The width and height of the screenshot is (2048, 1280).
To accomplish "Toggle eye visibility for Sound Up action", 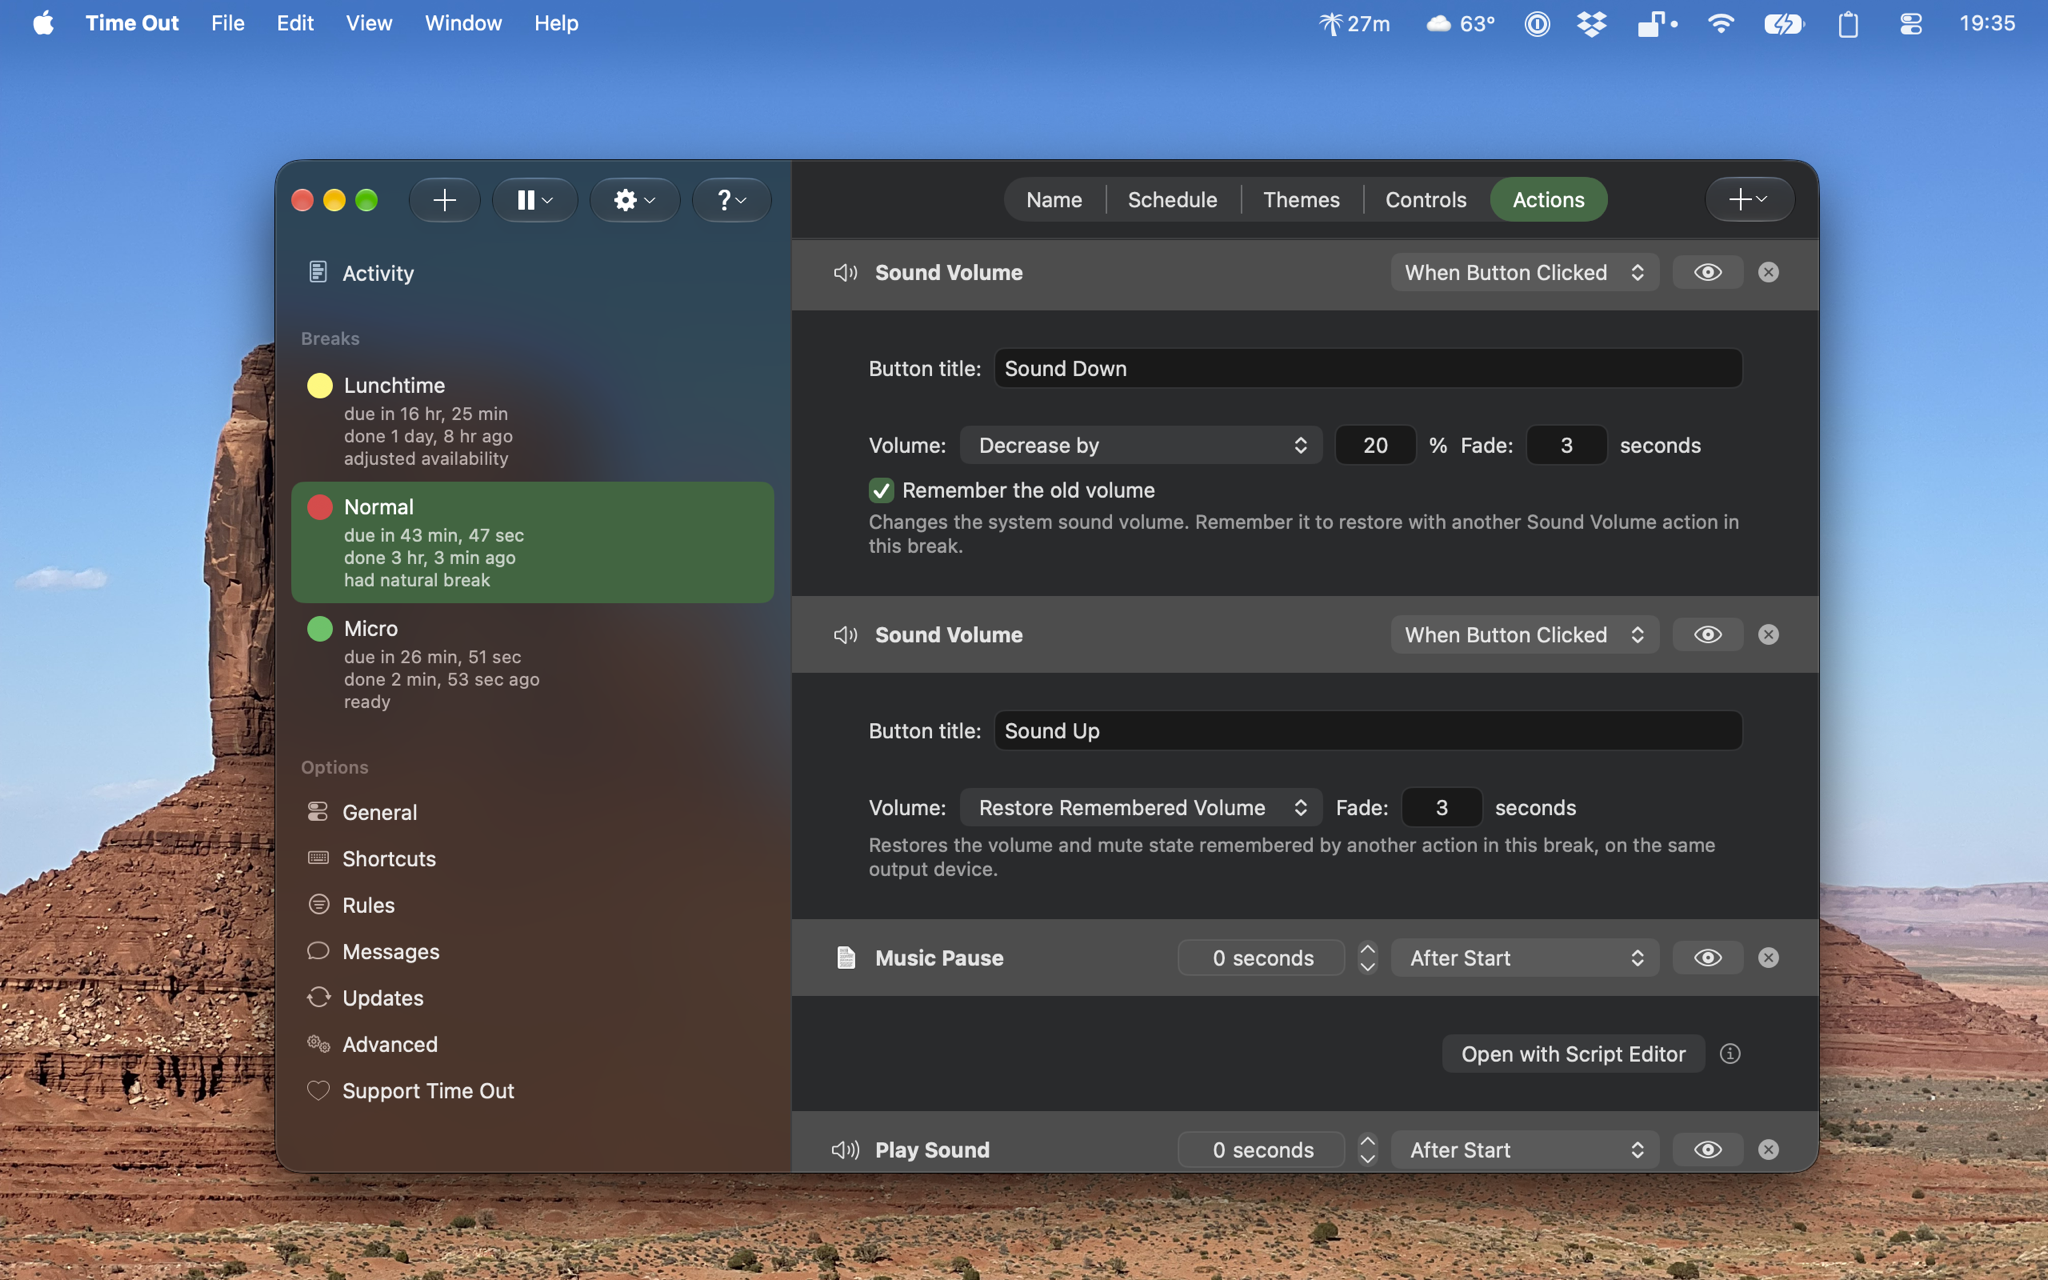I will click(x=1708, y=635).
